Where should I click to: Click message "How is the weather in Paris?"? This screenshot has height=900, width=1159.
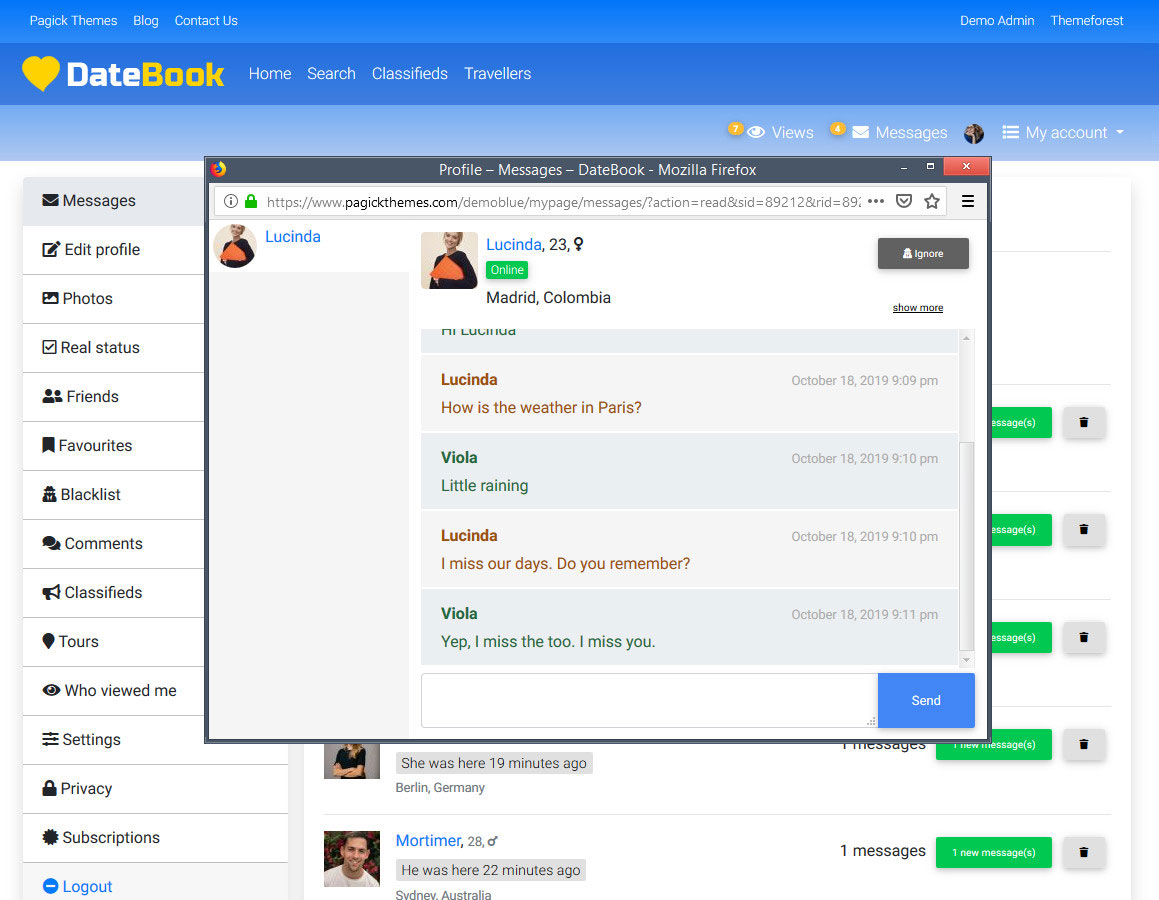pyautogui.click(x=541, y=408)
